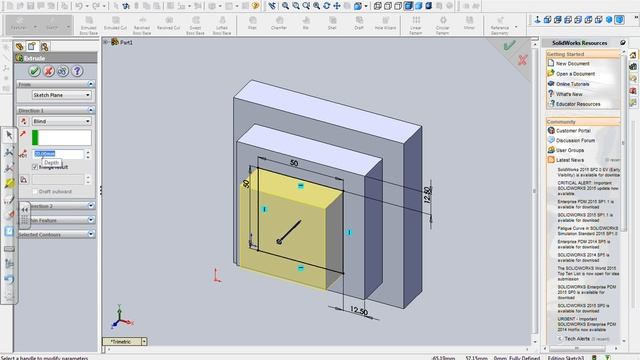Switch to FeatureManager design tree tab
The width and height of the screenshot is (640, 360).
19,47
